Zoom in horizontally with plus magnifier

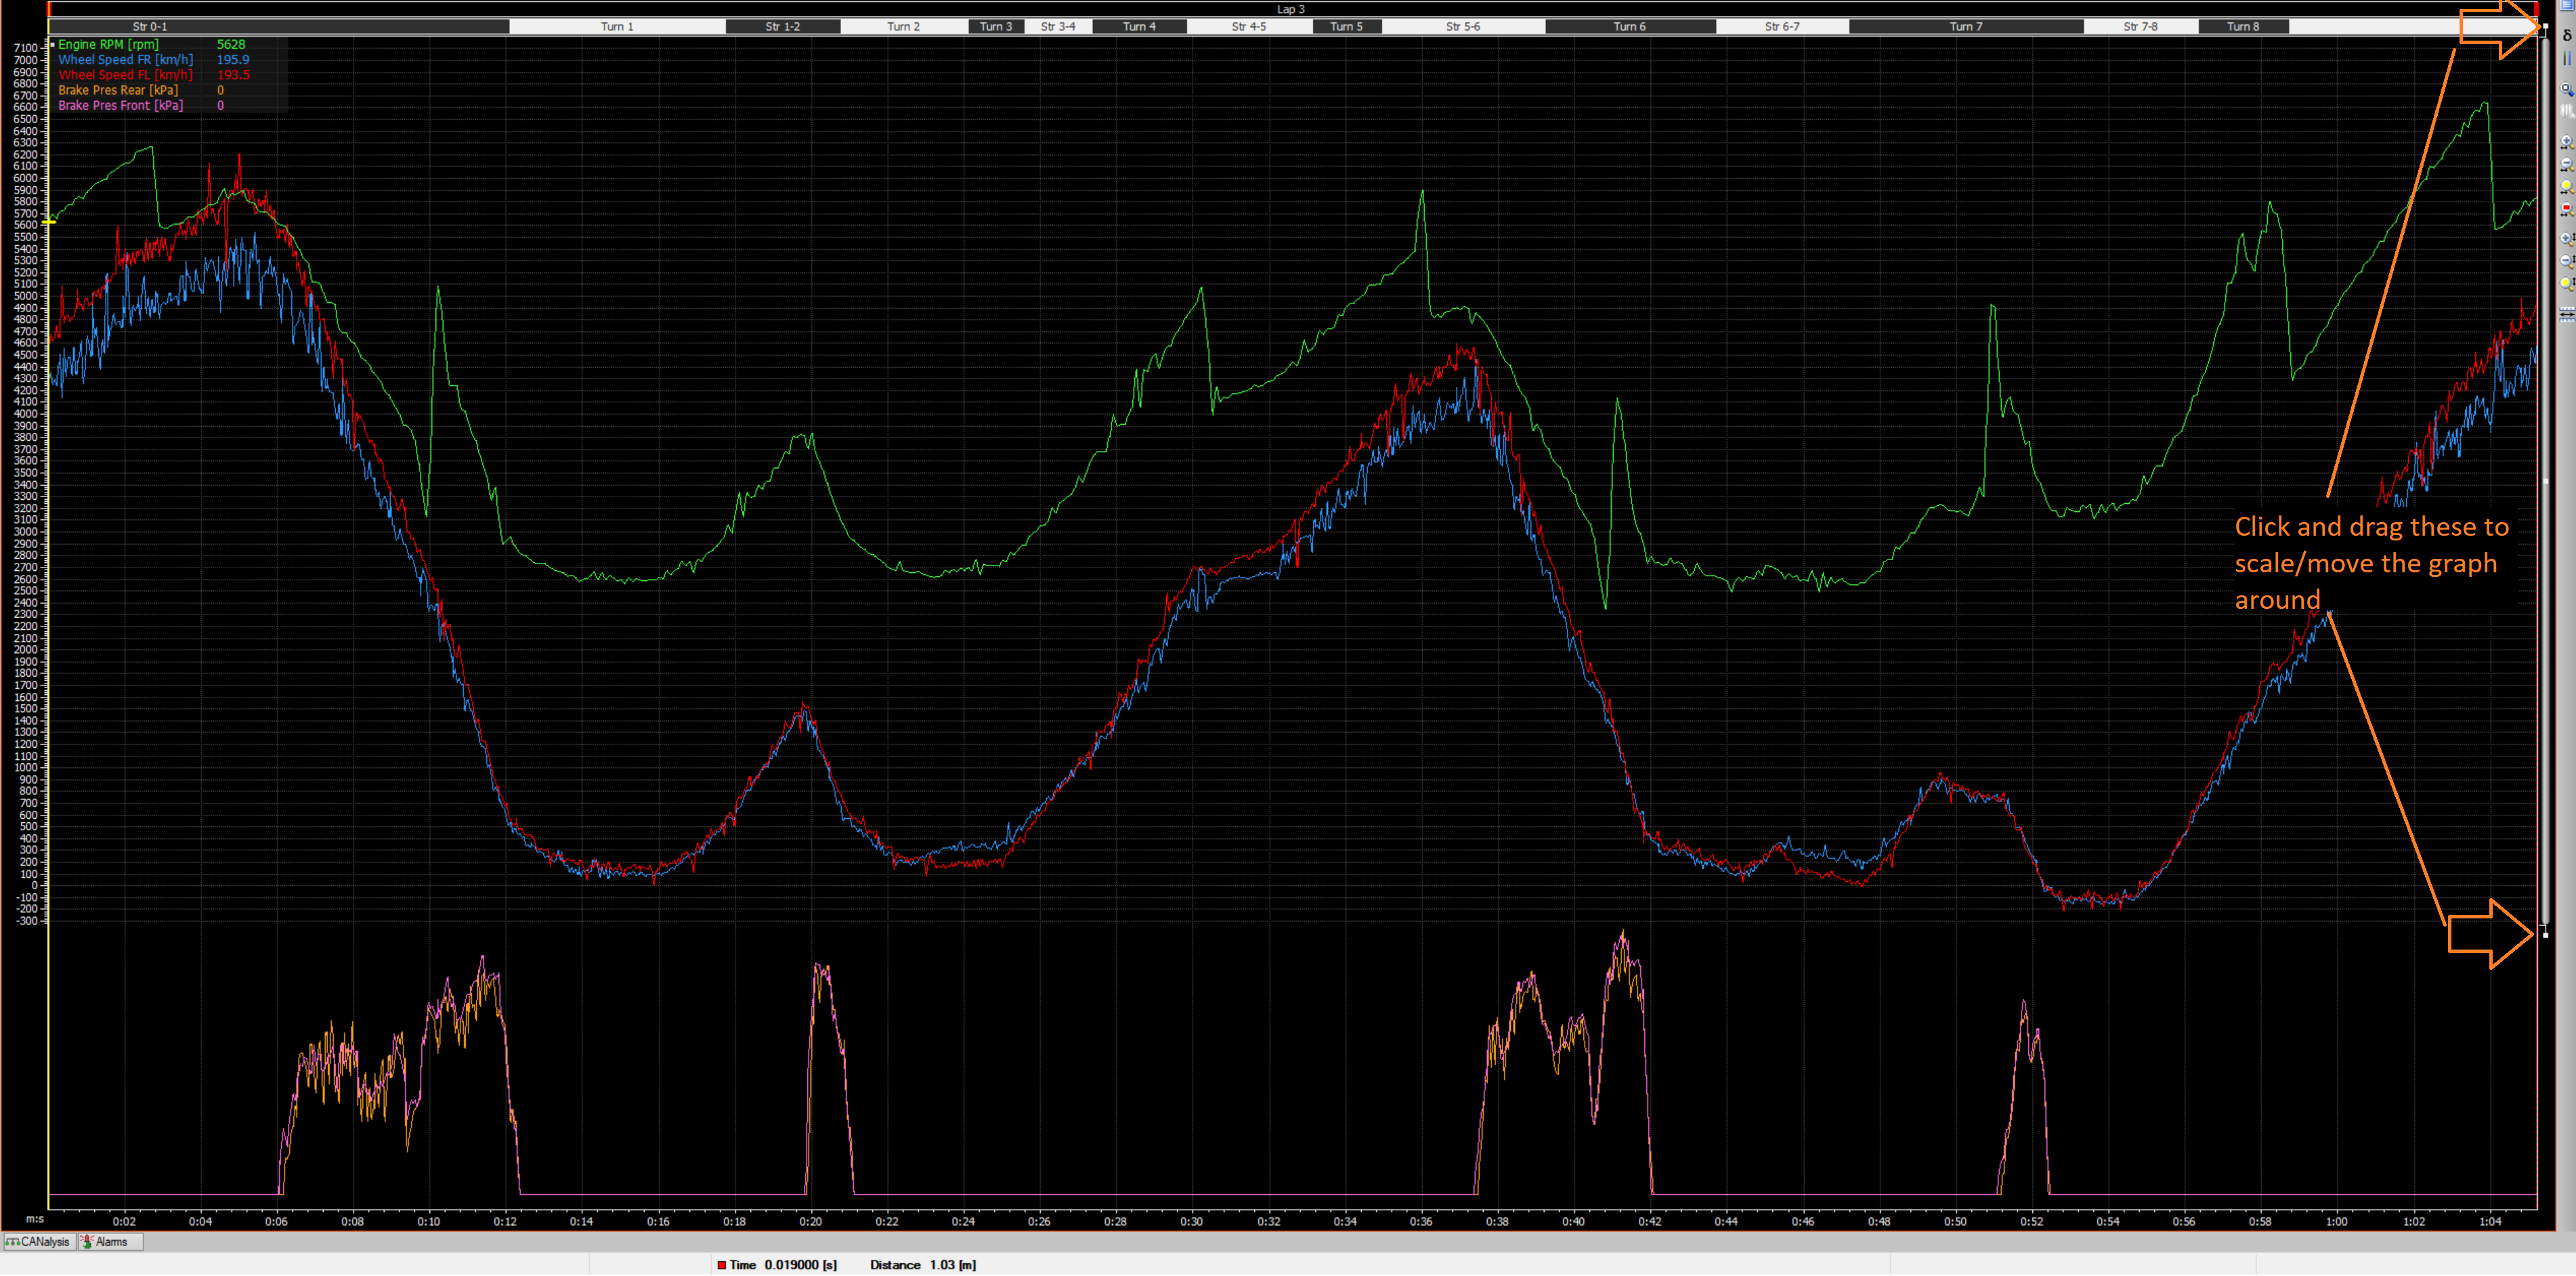[2567, 142]
